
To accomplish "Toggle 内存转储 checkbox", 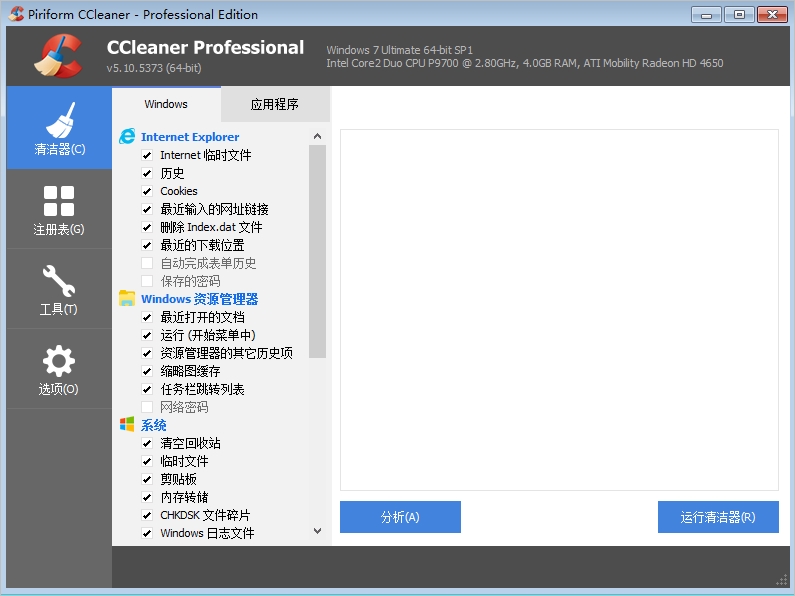I will (147, 497).
